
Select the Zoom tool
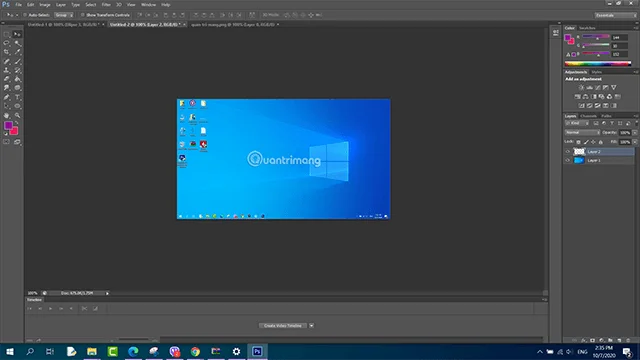[17, 116]
